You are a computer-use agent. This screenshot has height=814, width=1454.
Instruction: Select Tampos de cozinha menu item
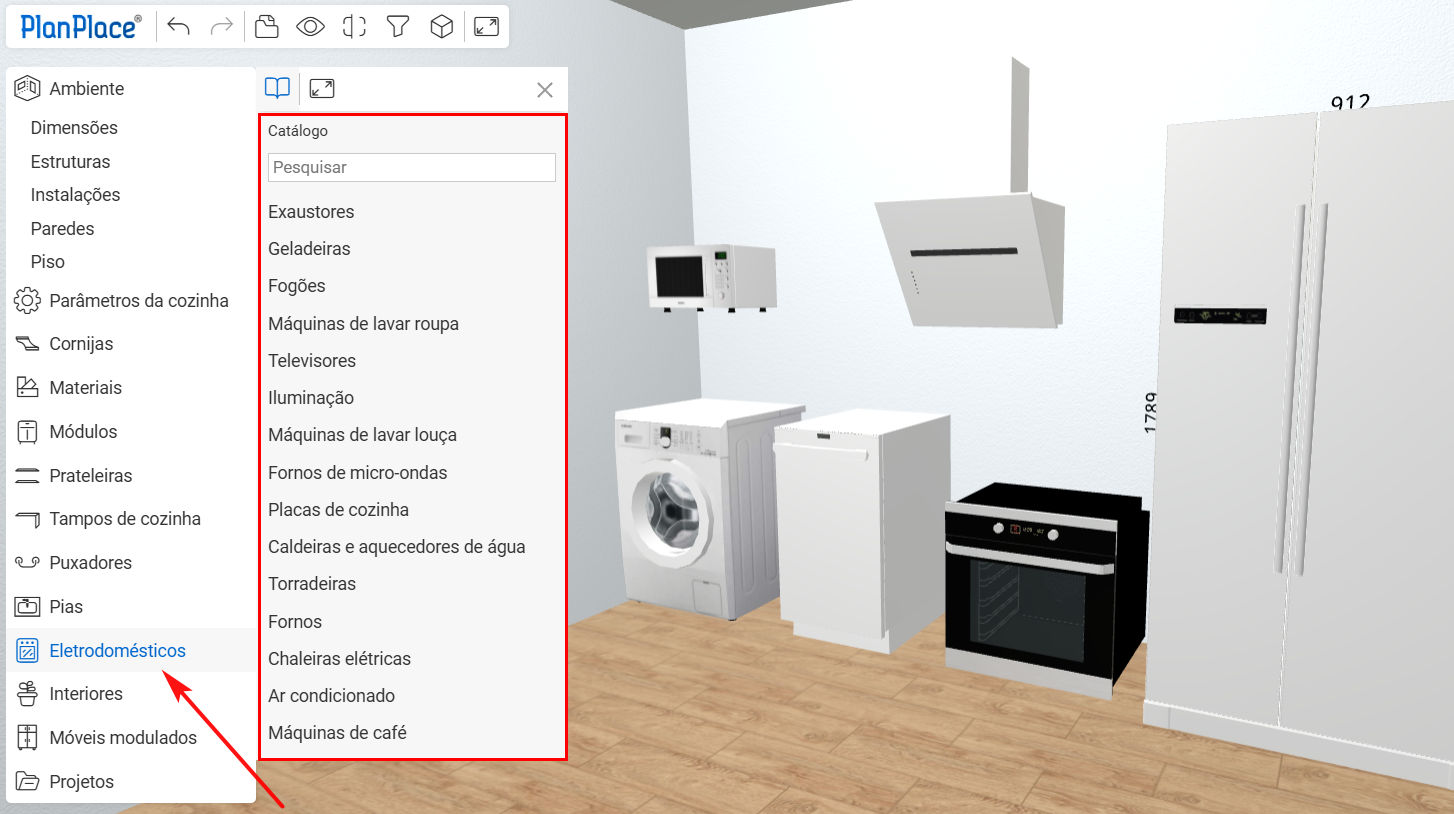click(x=125, y=519)
